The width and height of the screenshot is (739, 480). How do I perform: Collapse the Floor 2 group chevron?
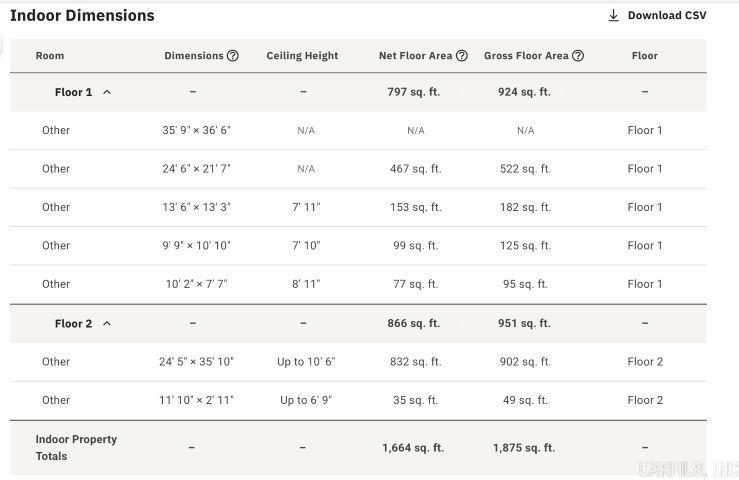pyautogui.click(x=107, y=323)
